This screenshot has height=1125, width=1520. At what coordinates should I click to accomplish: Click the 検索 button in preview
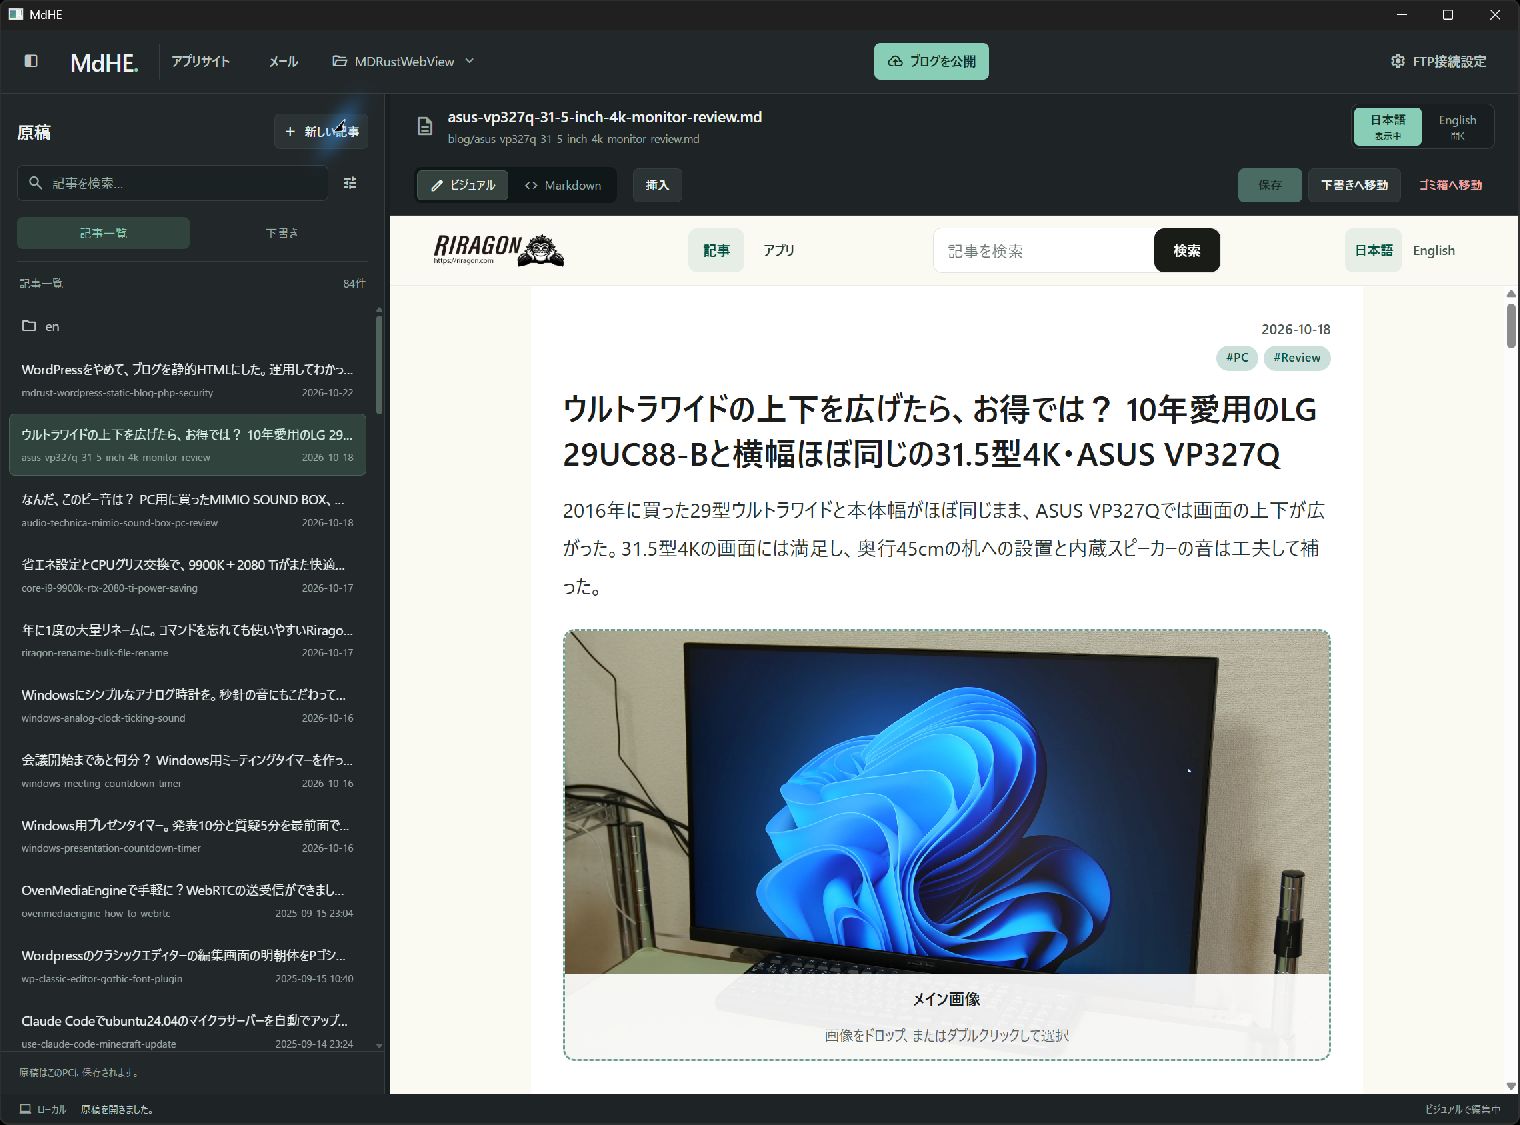click(1187, 250)
